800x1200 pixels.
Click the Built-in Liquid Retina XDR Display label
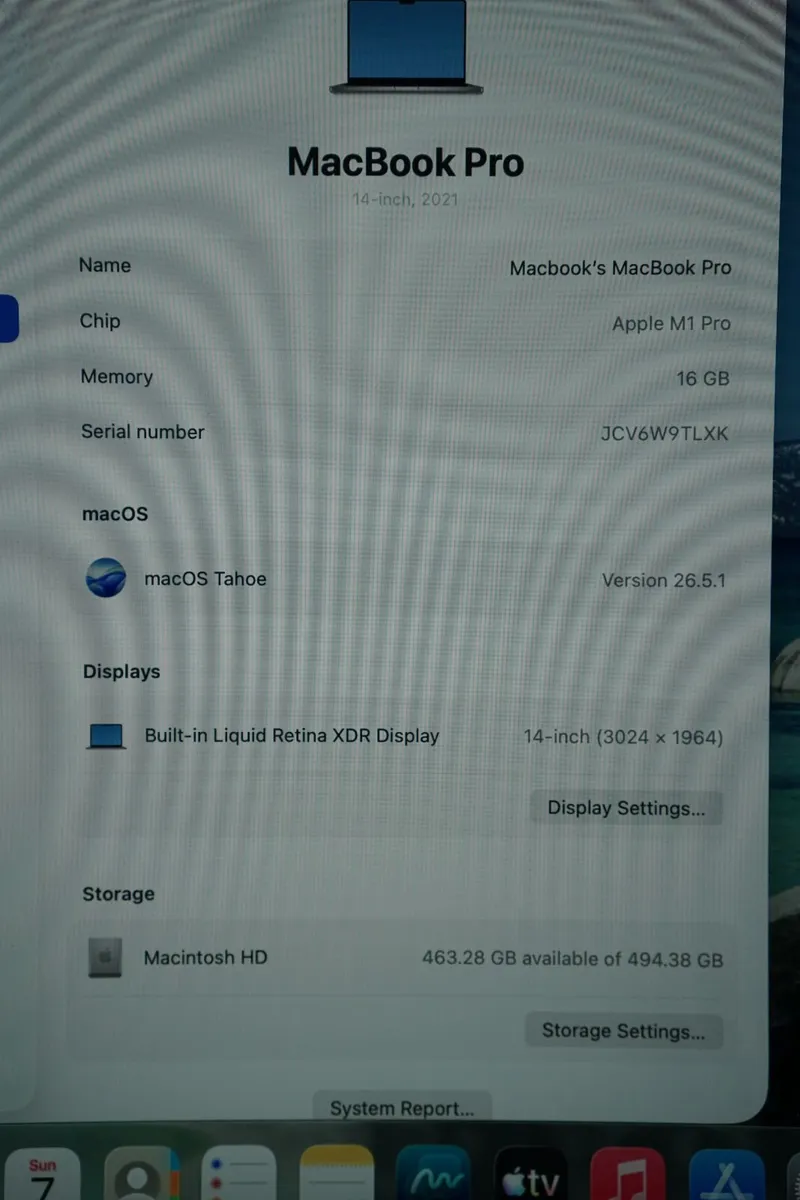pos(292,736)
